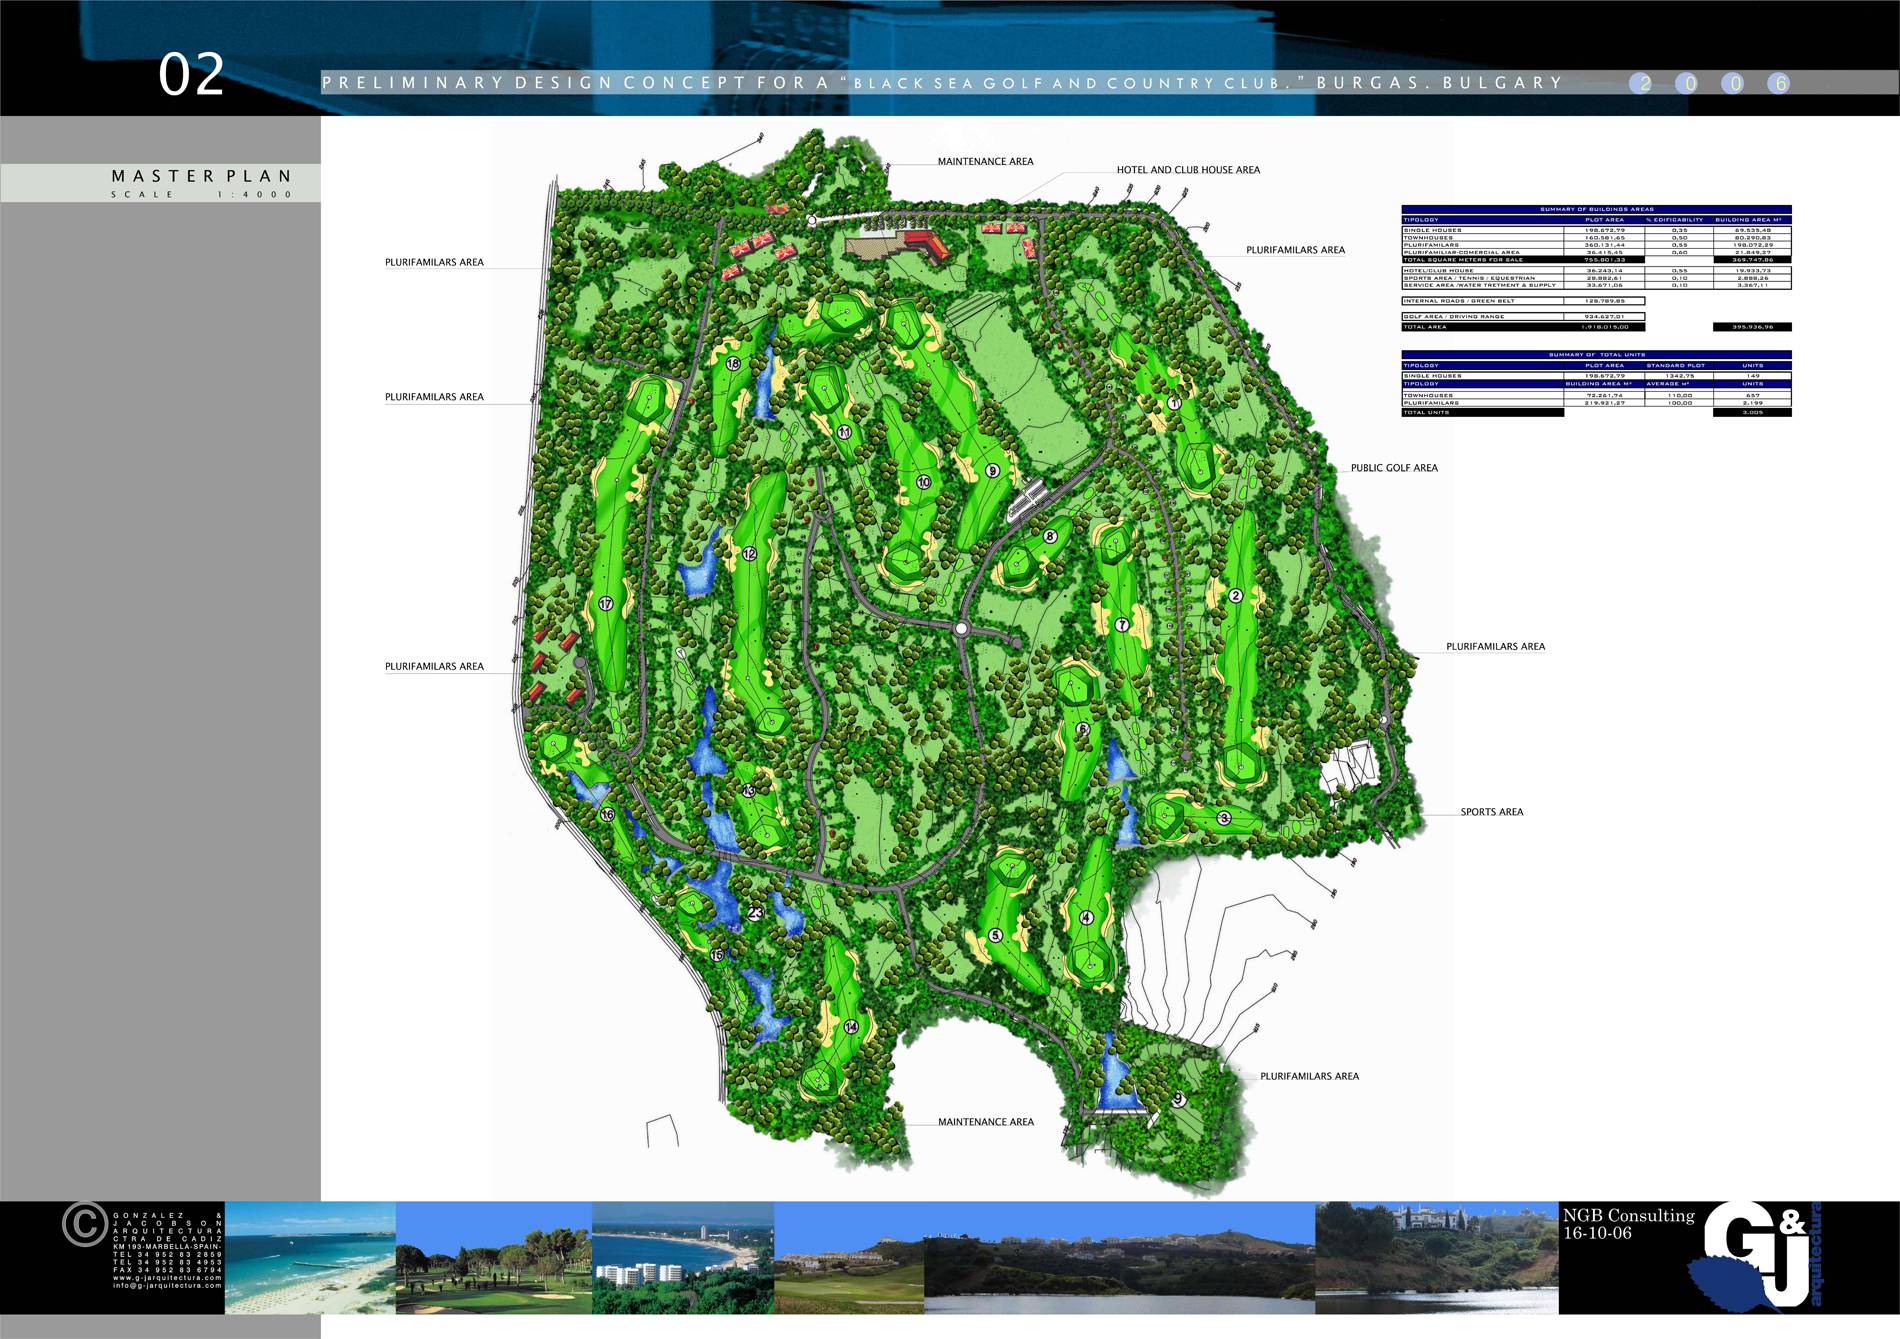The width and height of the screenshot is (1900, 1339).
Task: Click the building area total '395.936,96'
Action: 1752,327
